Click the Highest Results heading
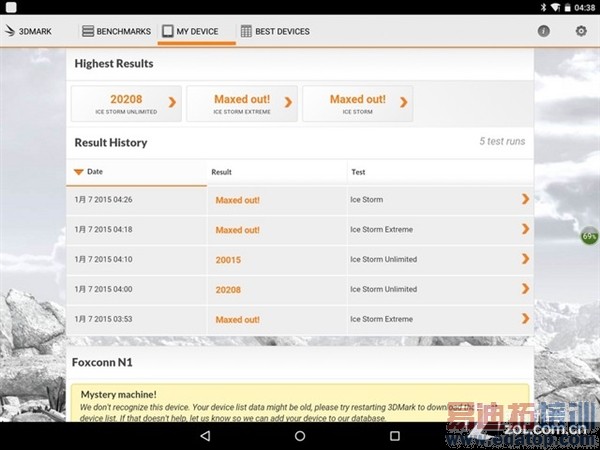 point(114,64)
